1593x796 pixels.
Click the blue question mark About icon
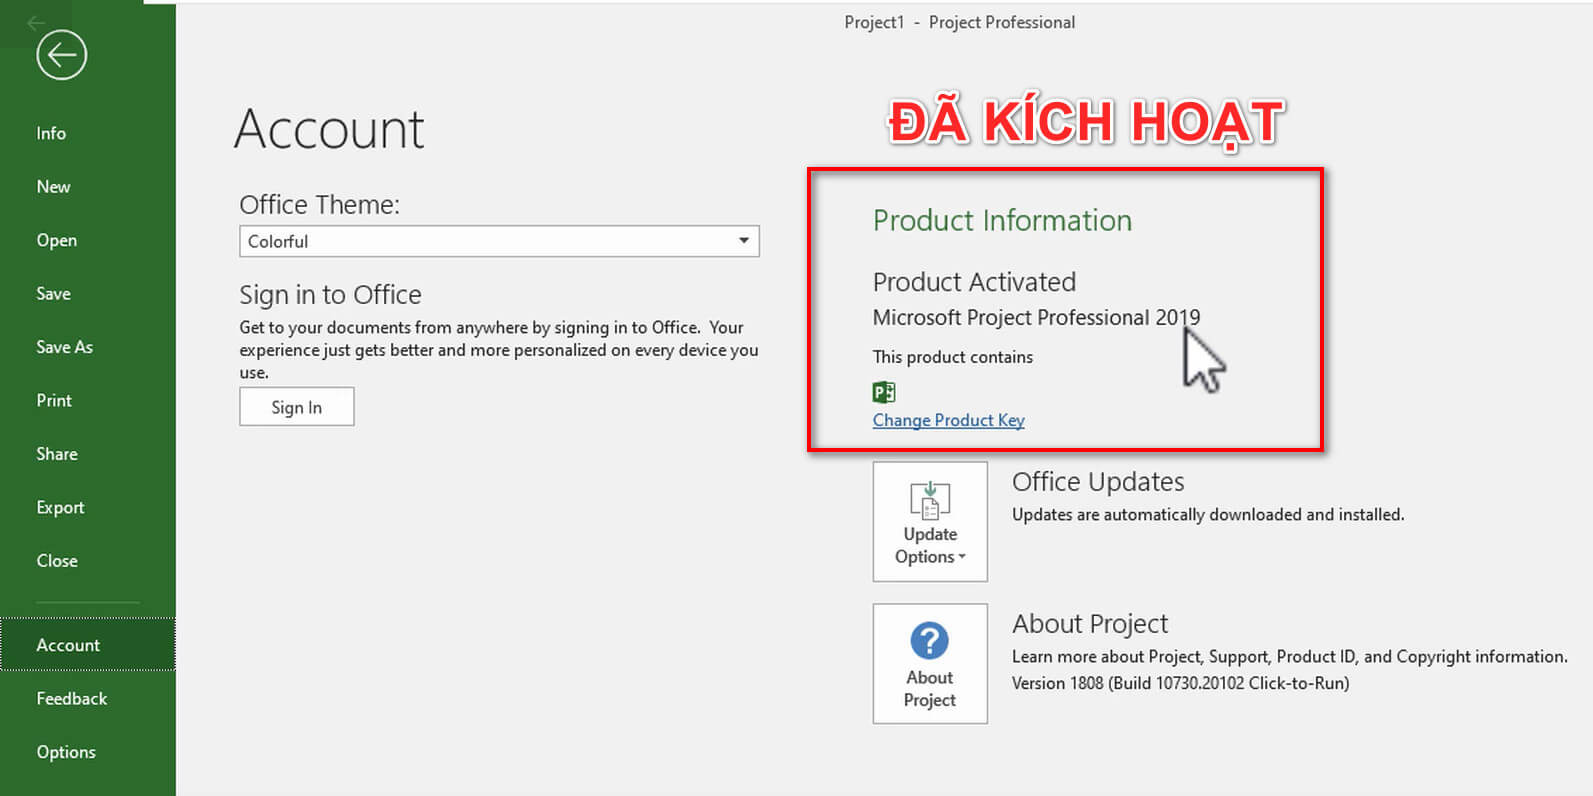(929, 641)
